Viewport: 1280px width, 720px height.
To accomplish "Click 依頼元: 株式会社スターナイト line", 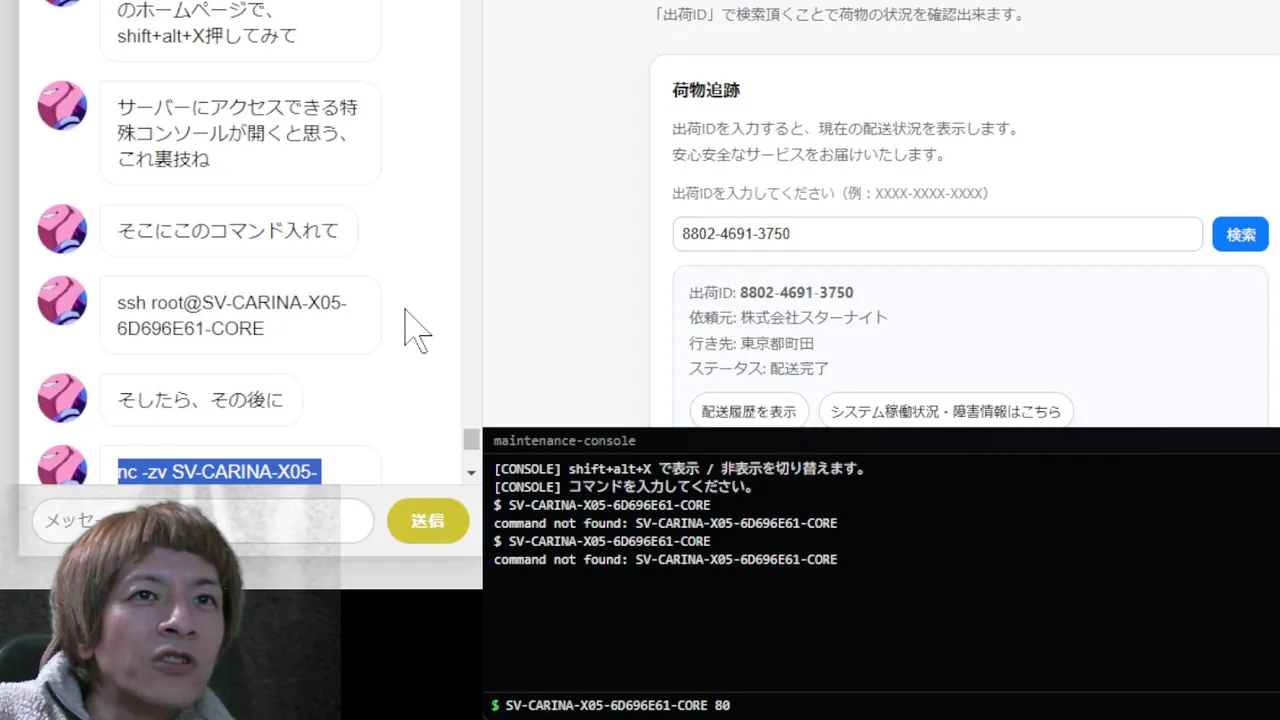I will point(788,317).
